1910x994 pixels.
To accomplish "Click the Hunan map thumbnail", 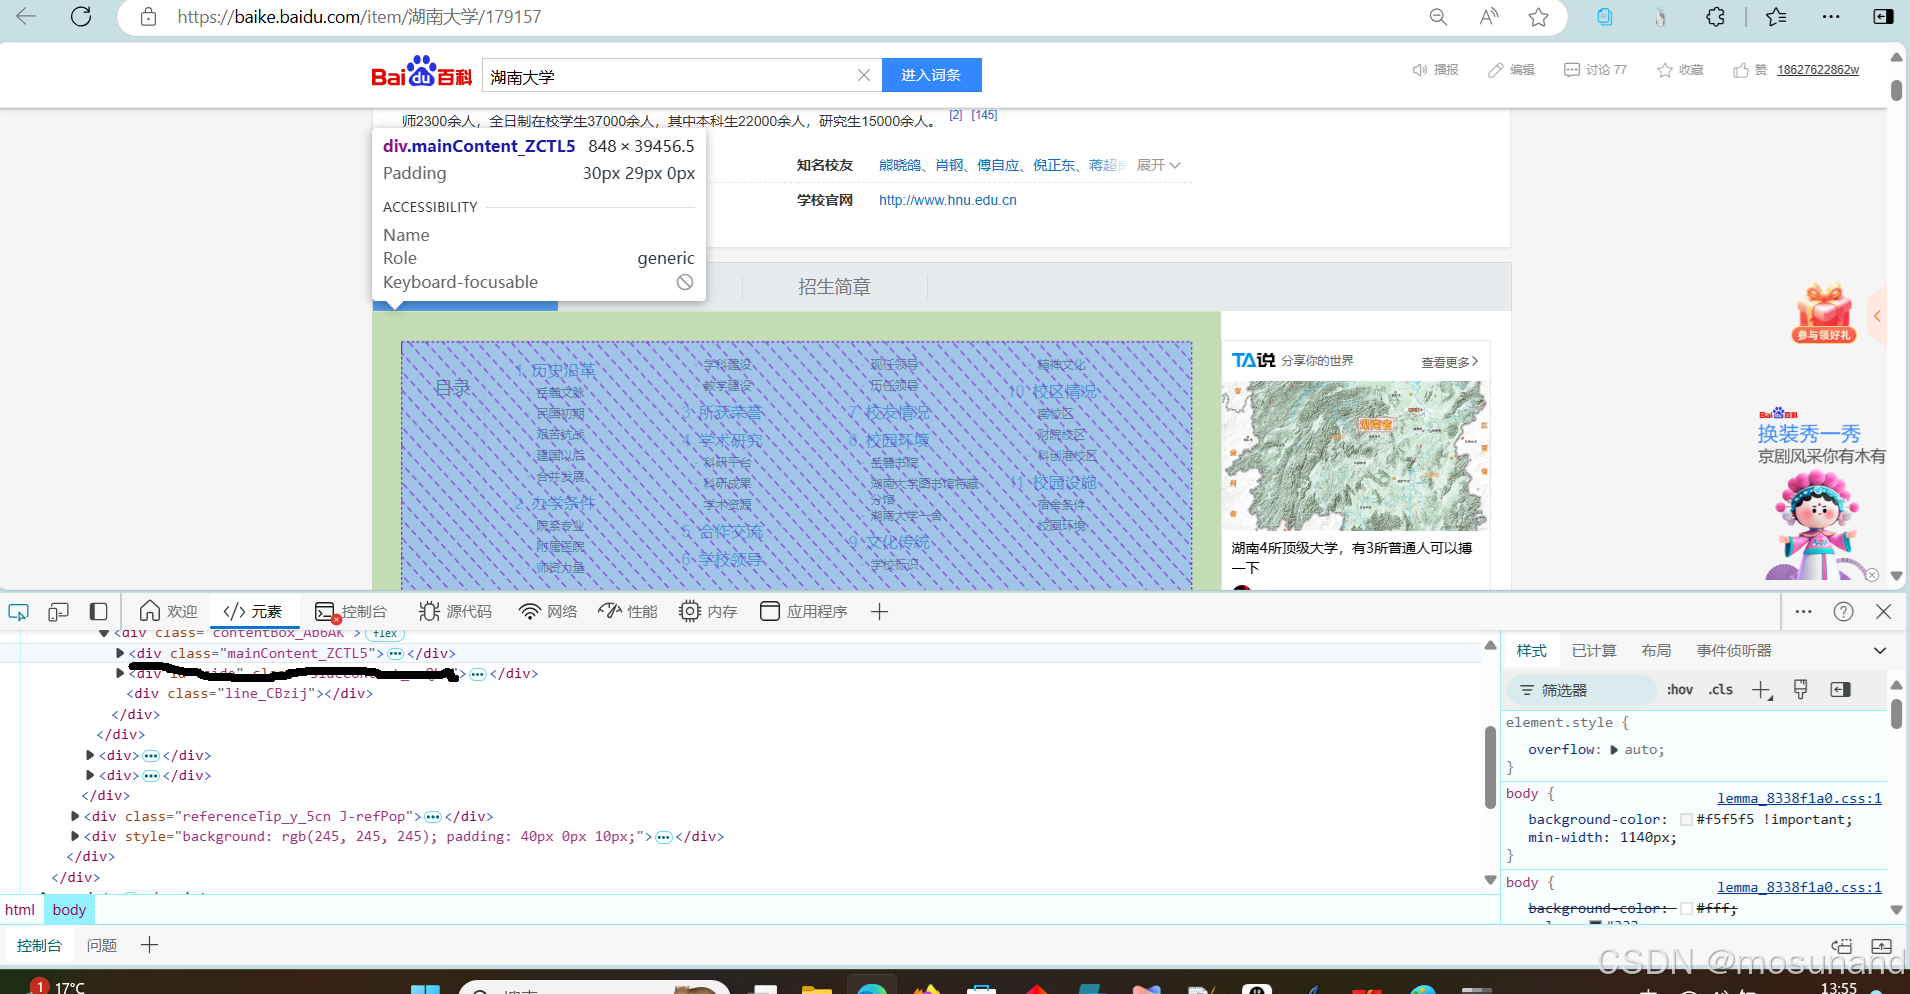I will click(1355, 456).
